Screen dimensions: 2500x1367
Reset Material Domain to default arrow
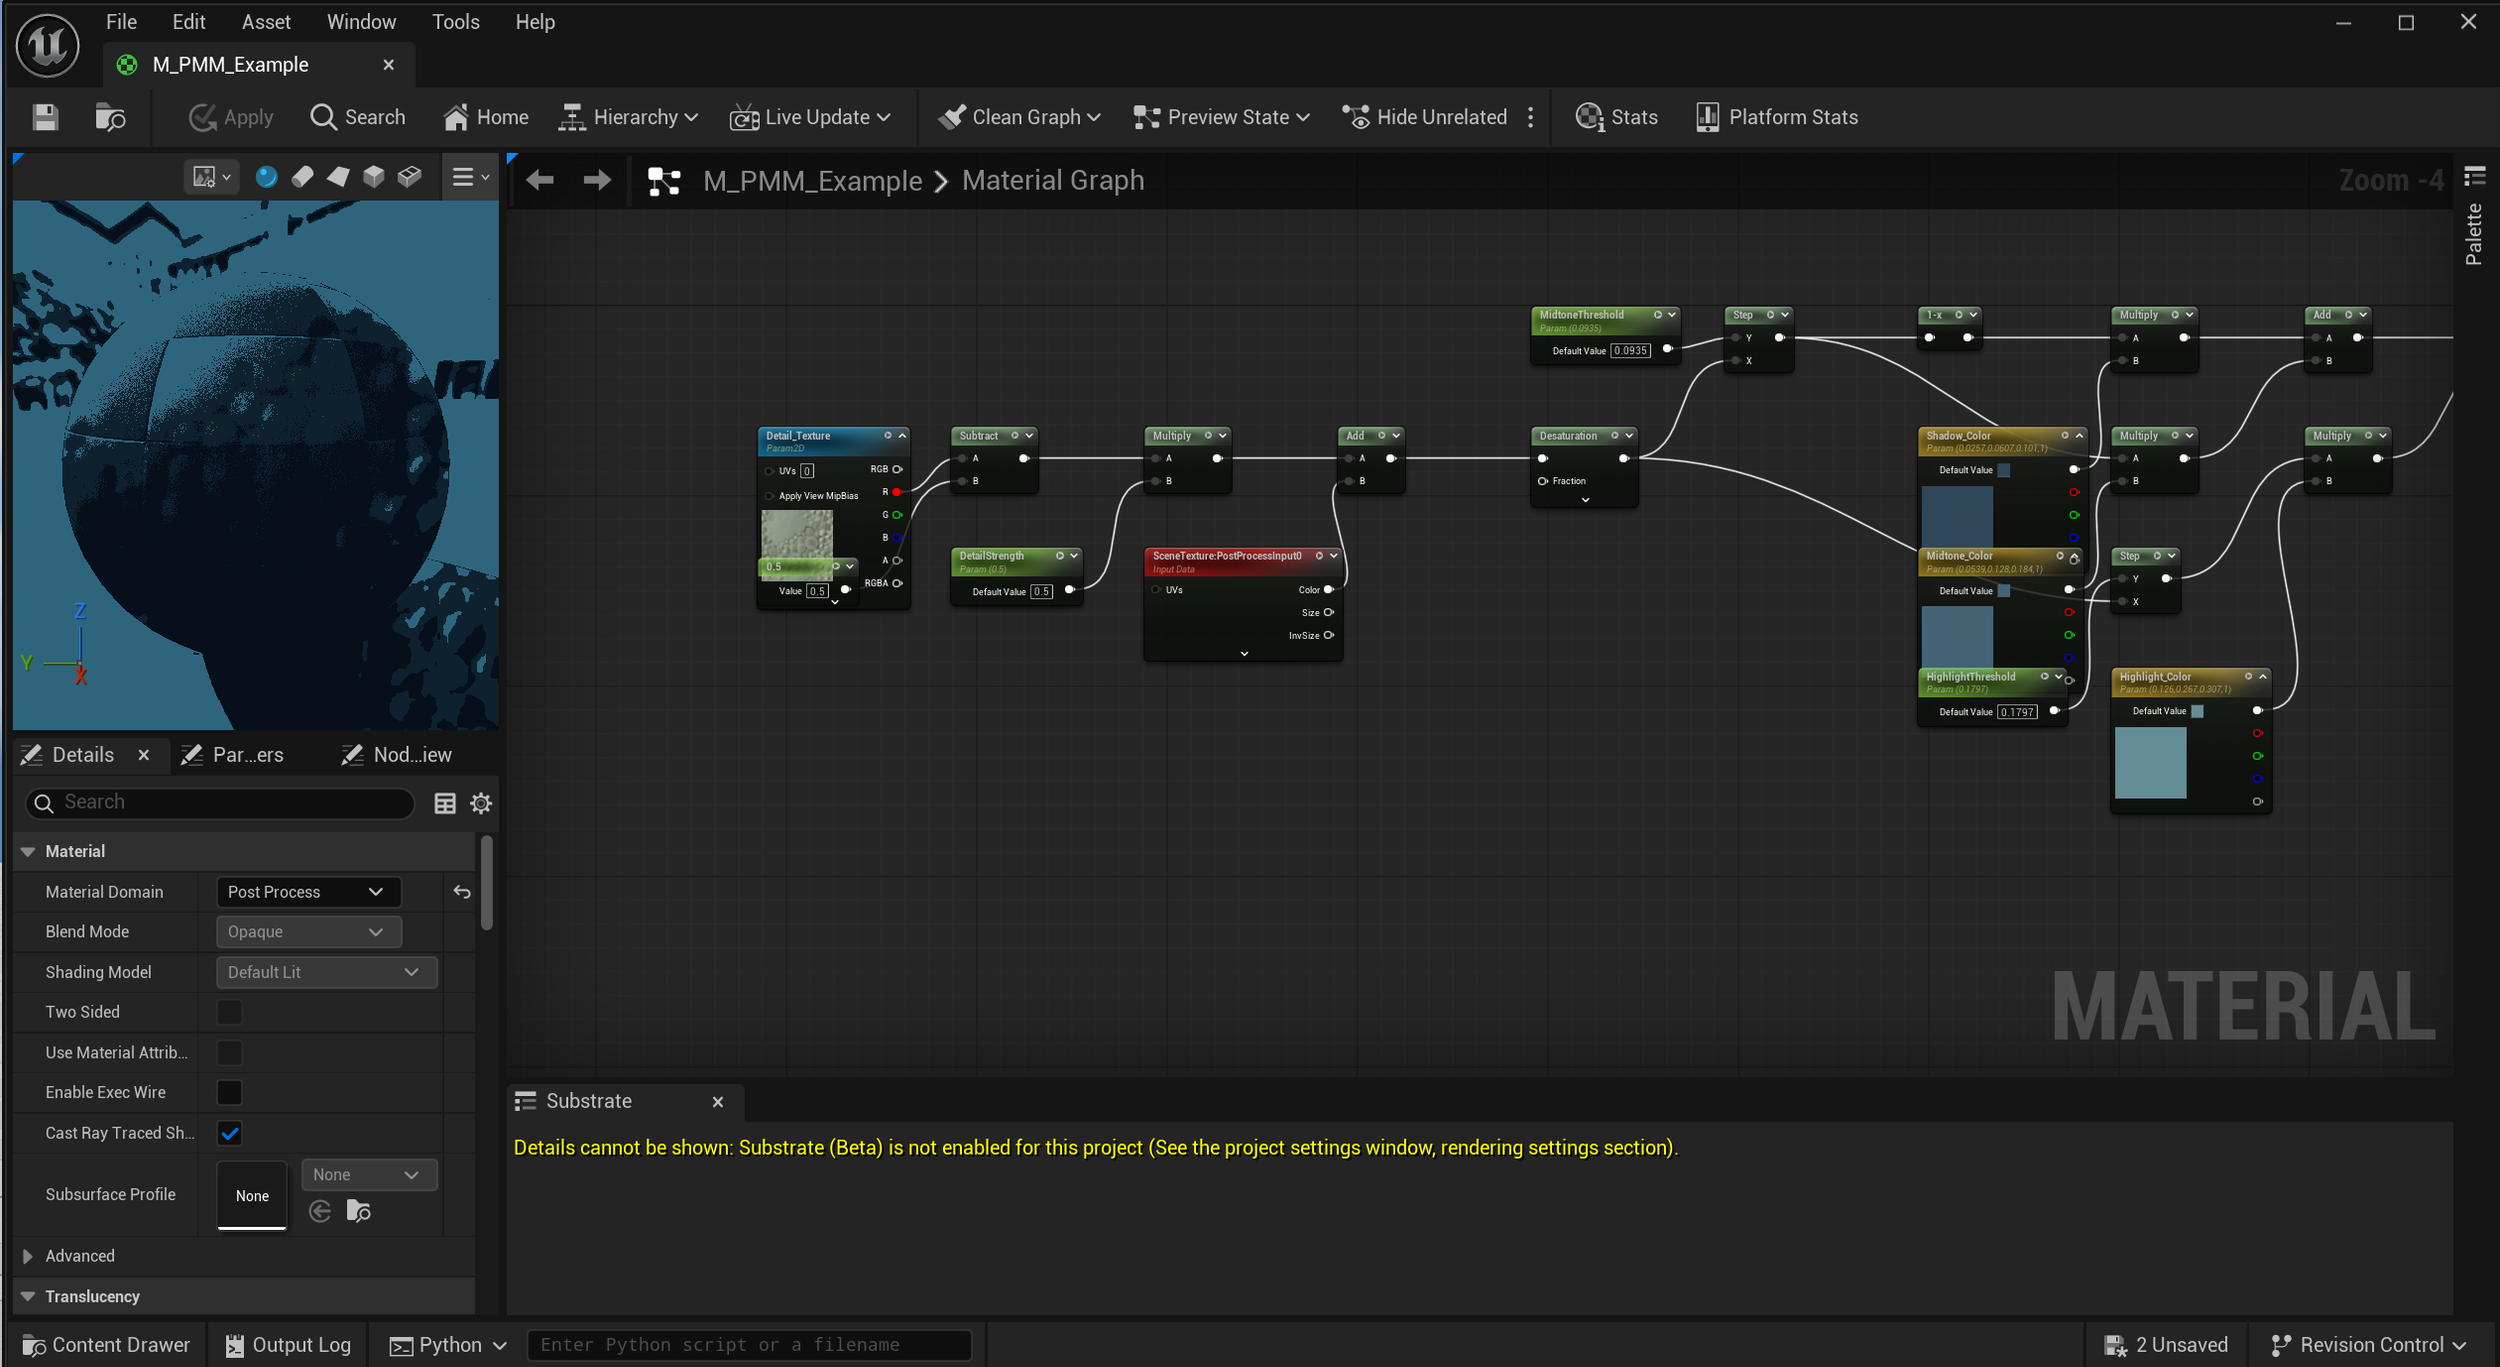pos(462,892)
